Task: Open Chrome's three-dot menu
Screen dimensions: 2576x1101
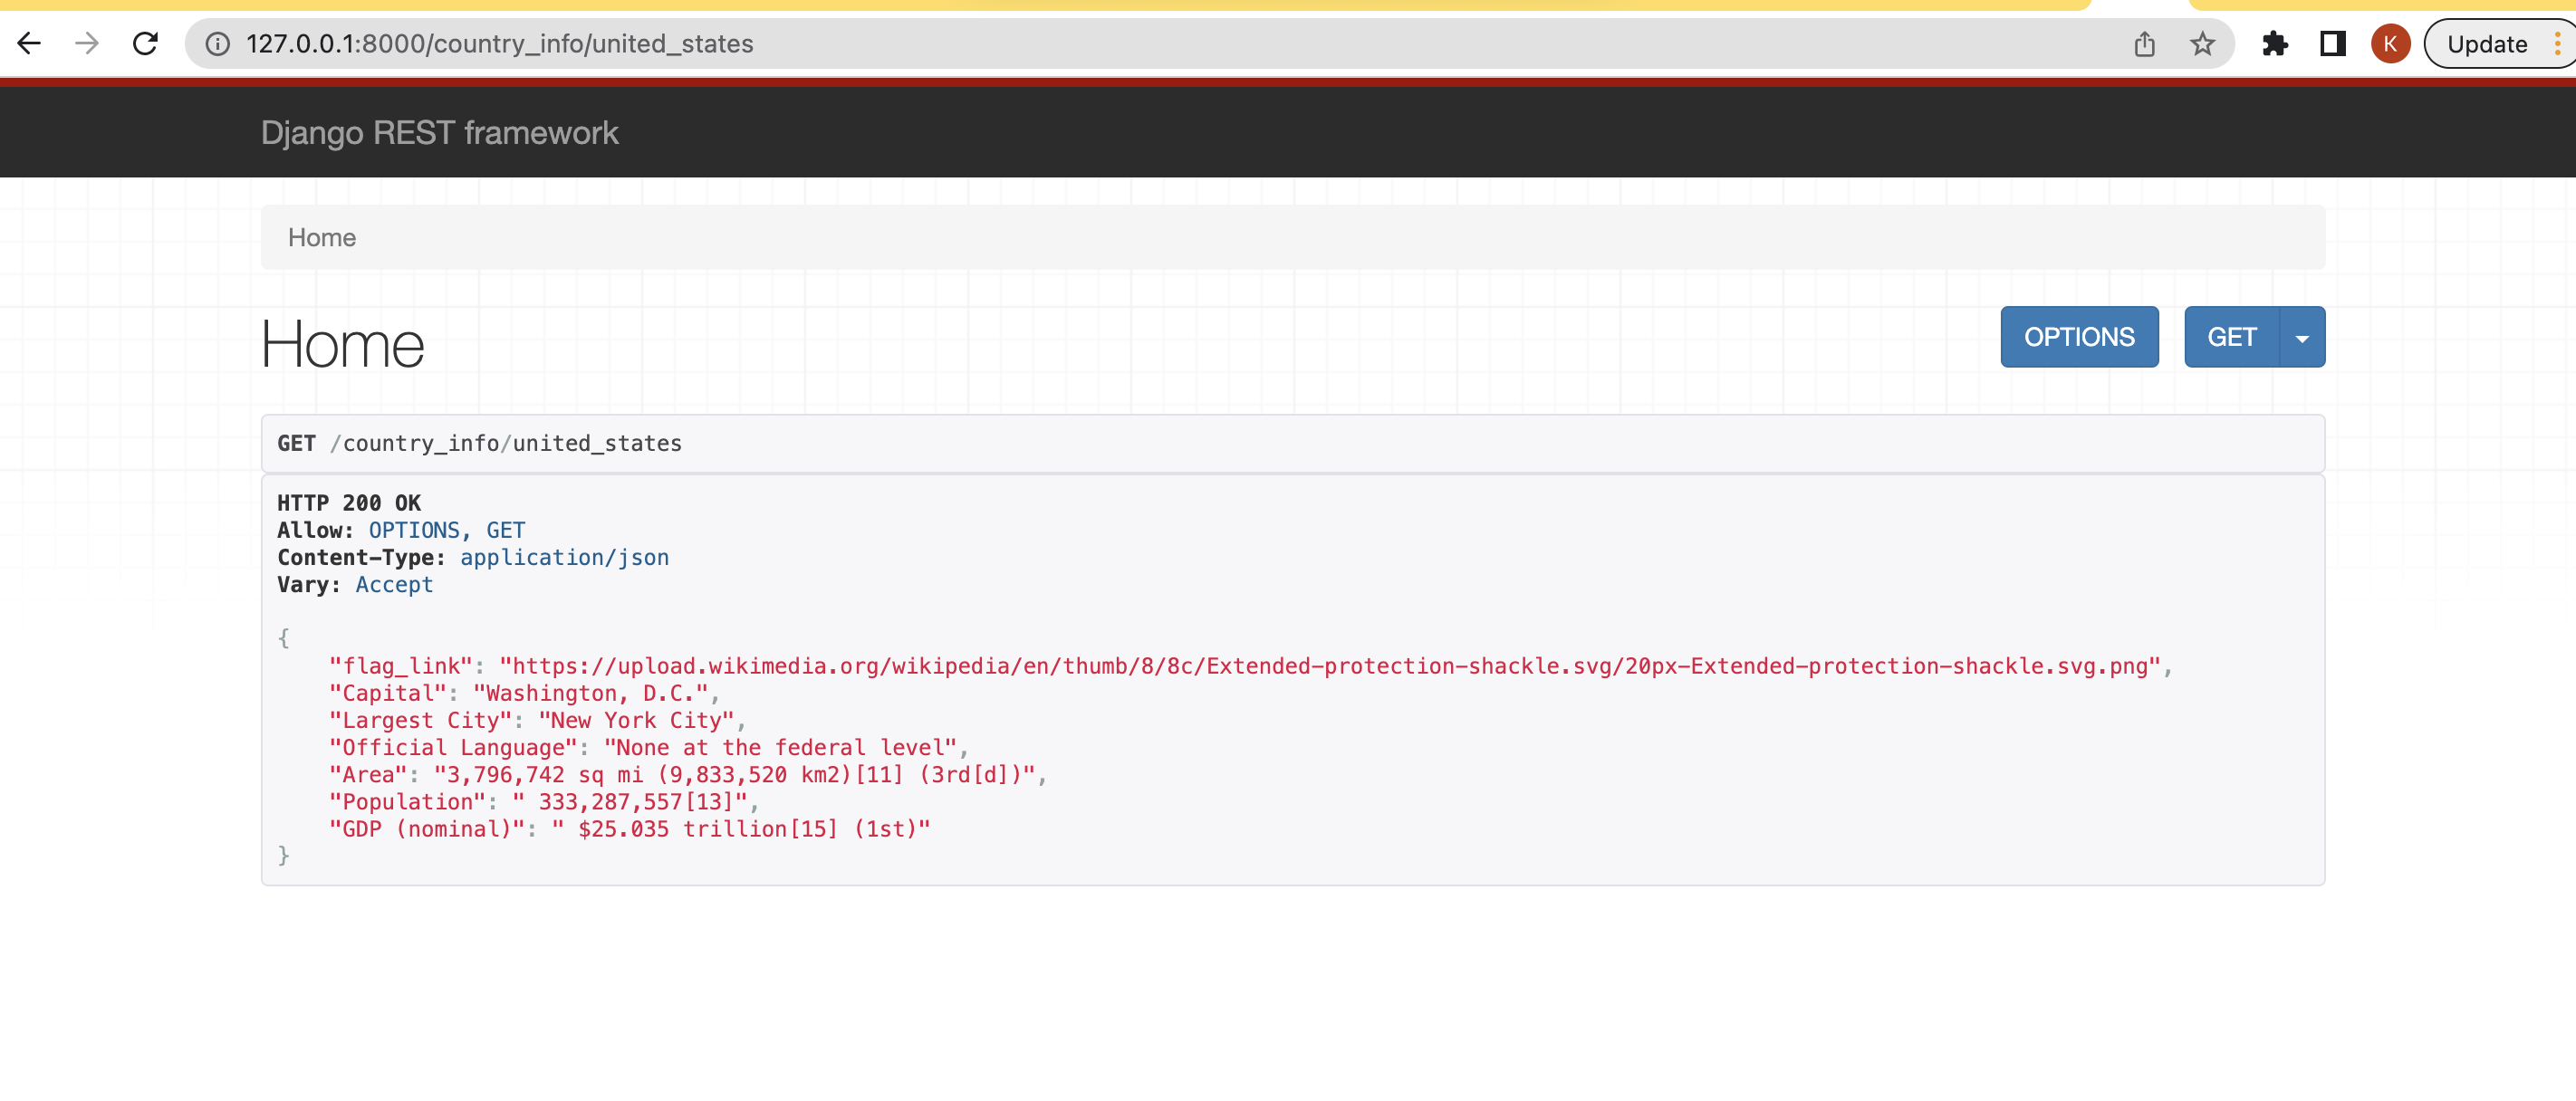Action: [2557, 44]
